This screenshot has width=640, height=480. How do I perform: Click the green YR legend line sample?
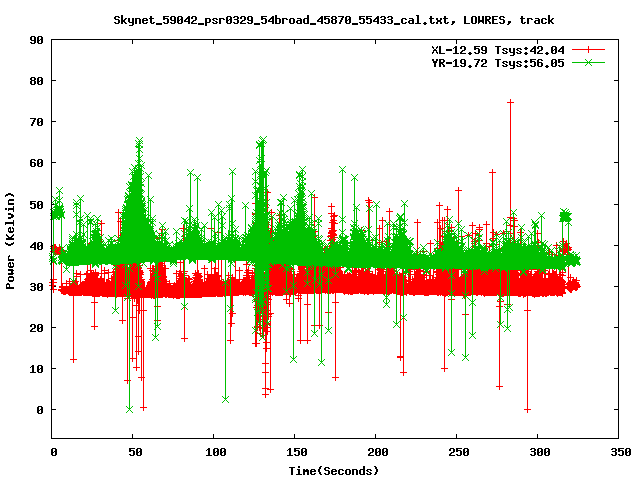tap(588, 62)
